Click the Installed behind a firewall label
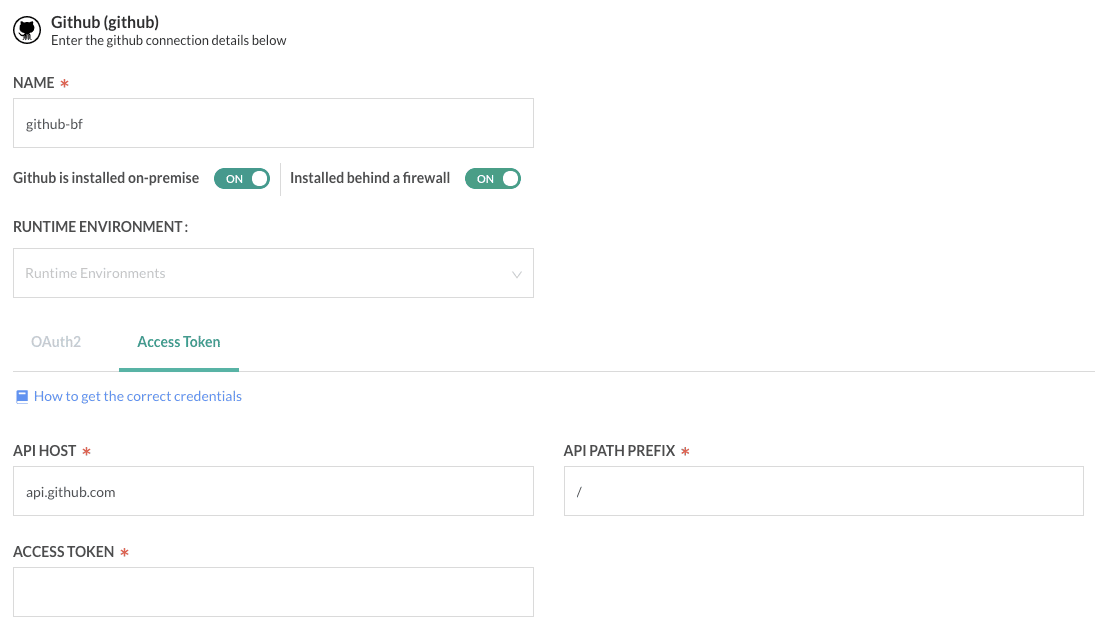1095x626 pixels. tap(370, 178)
